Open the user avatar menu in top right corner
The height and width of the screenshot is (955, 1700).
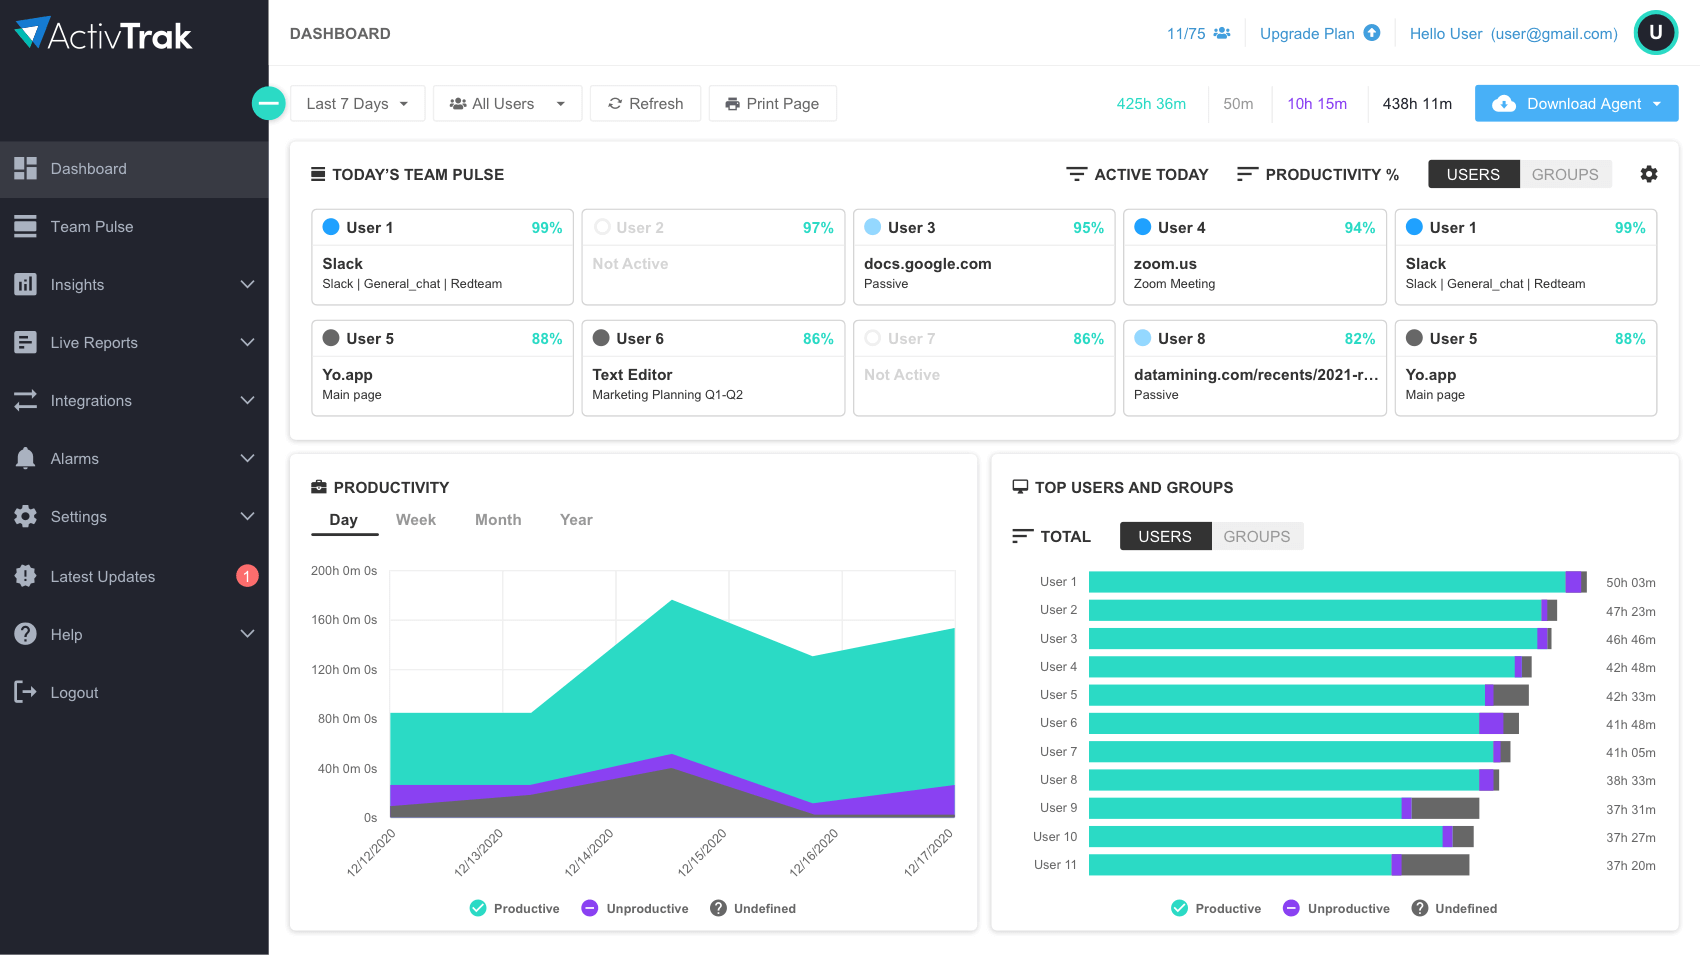tap(1656, 33)
